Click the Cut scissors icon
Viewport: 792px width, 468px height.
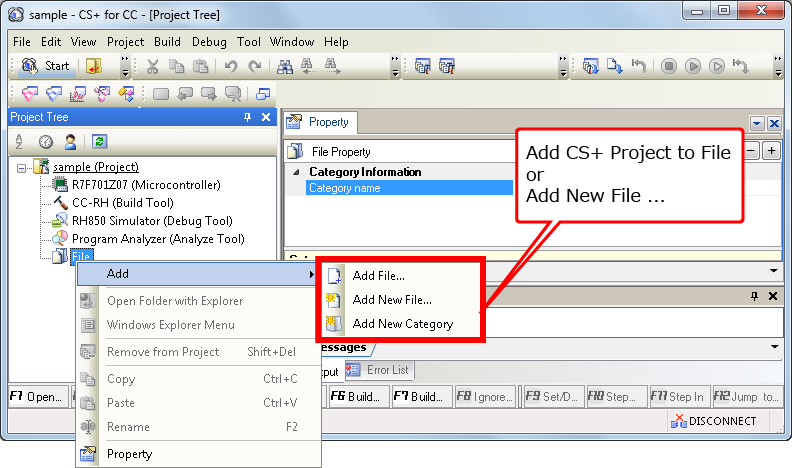pos(153,66)
